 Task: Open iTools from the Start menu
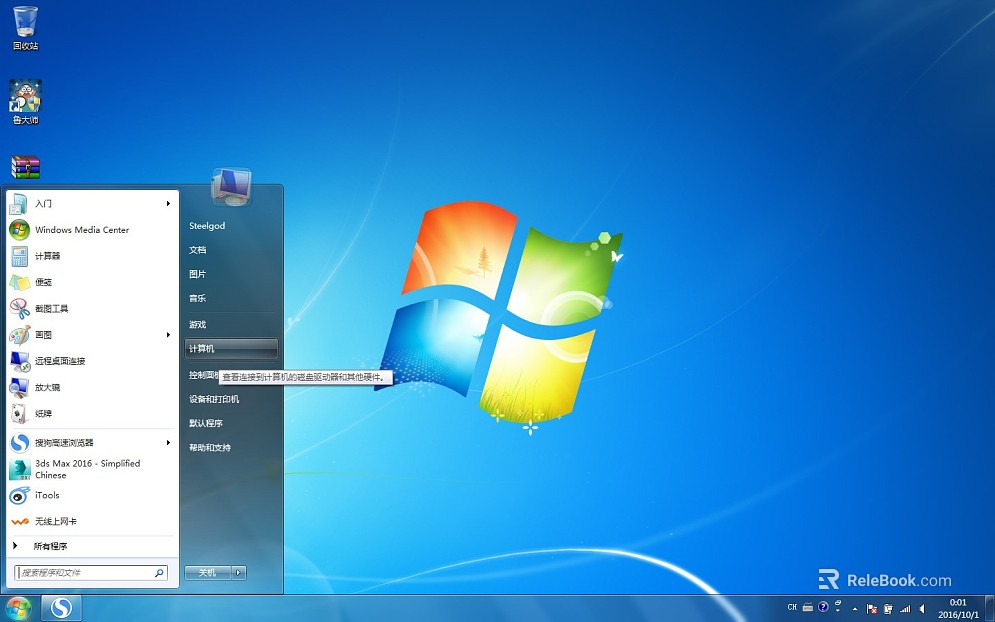[x=92, y=495]
